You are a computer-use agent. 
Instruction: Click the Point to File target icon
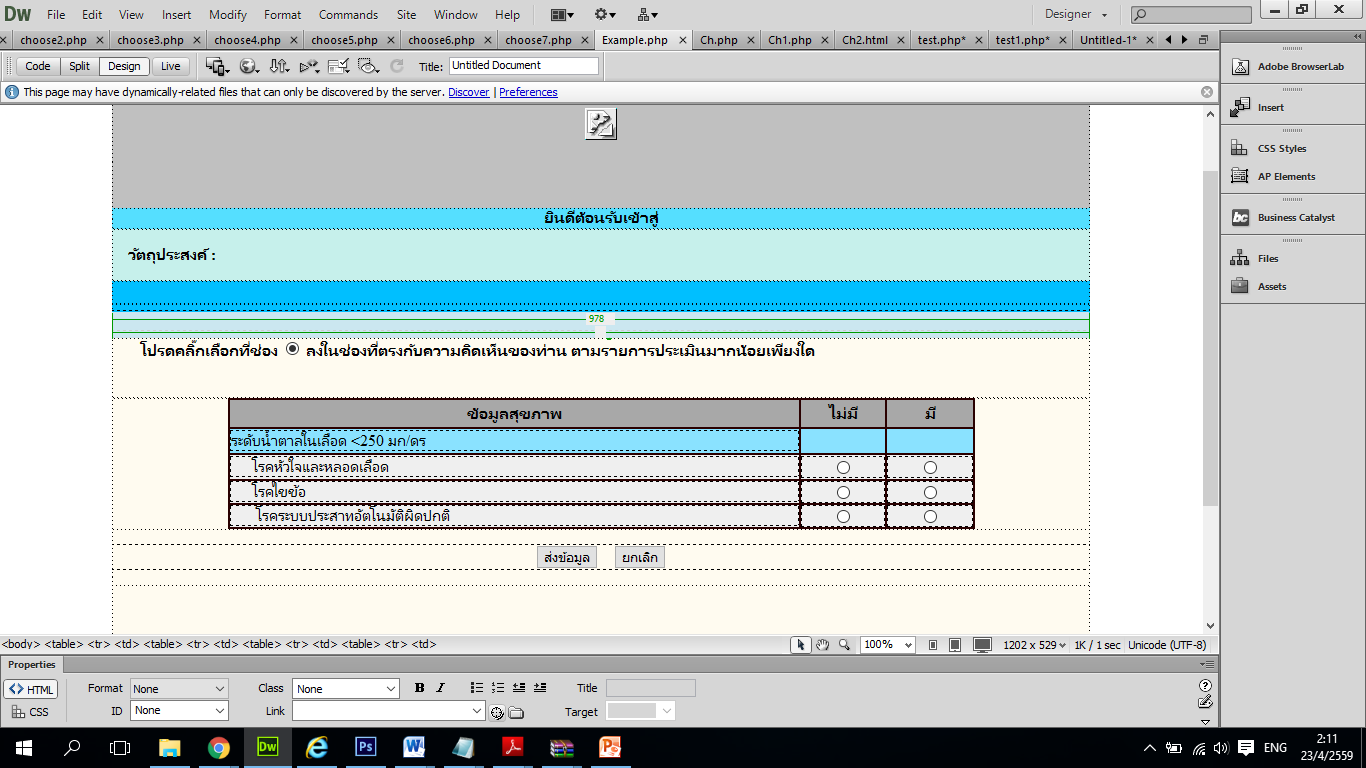tap(497, 712)
